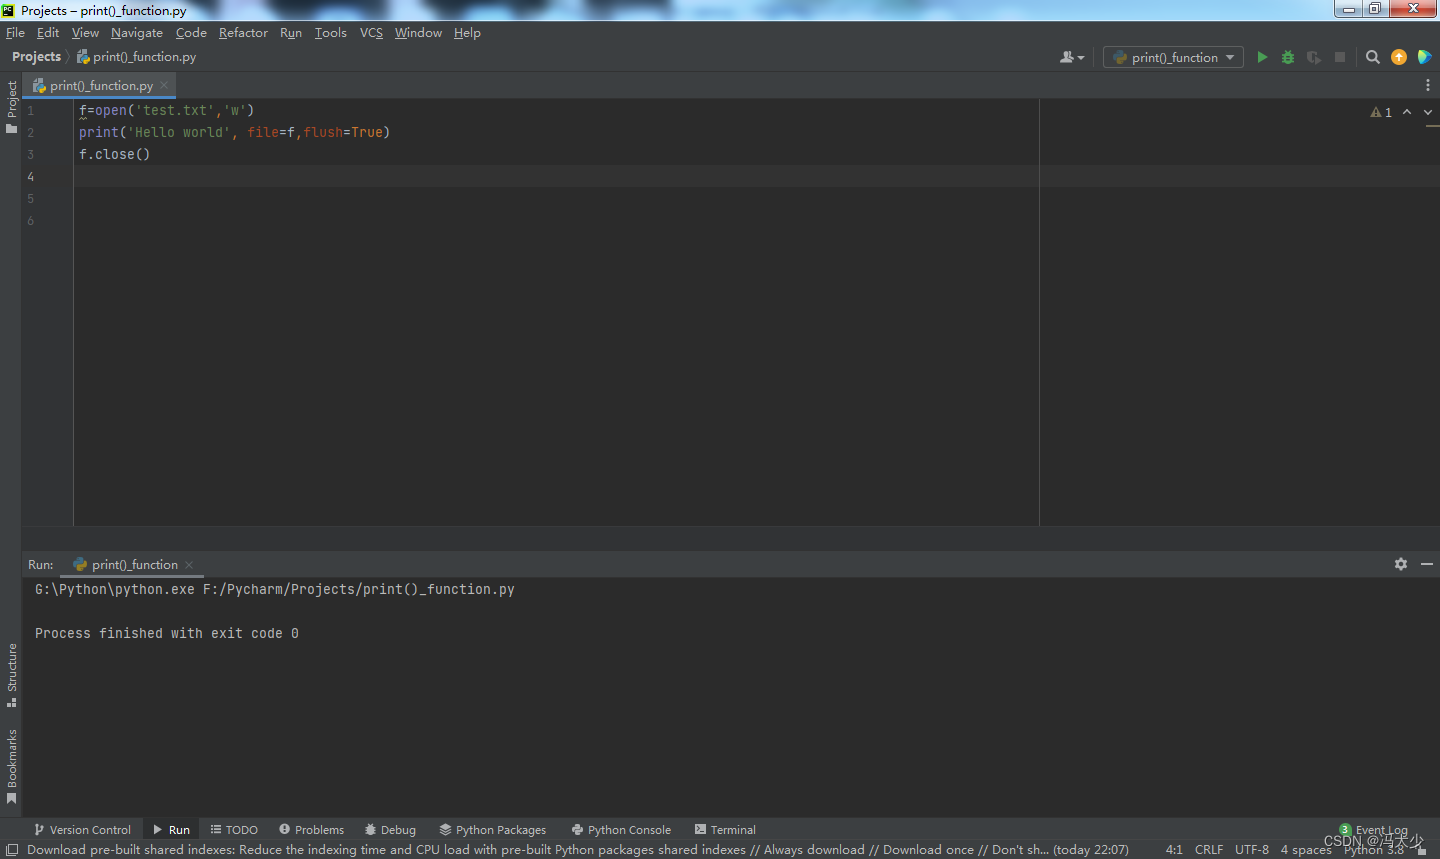Viewport: 1440px width, 859px height.
Task: Open Search Everywhere magnifier icon
Action: pos(1373,57)
